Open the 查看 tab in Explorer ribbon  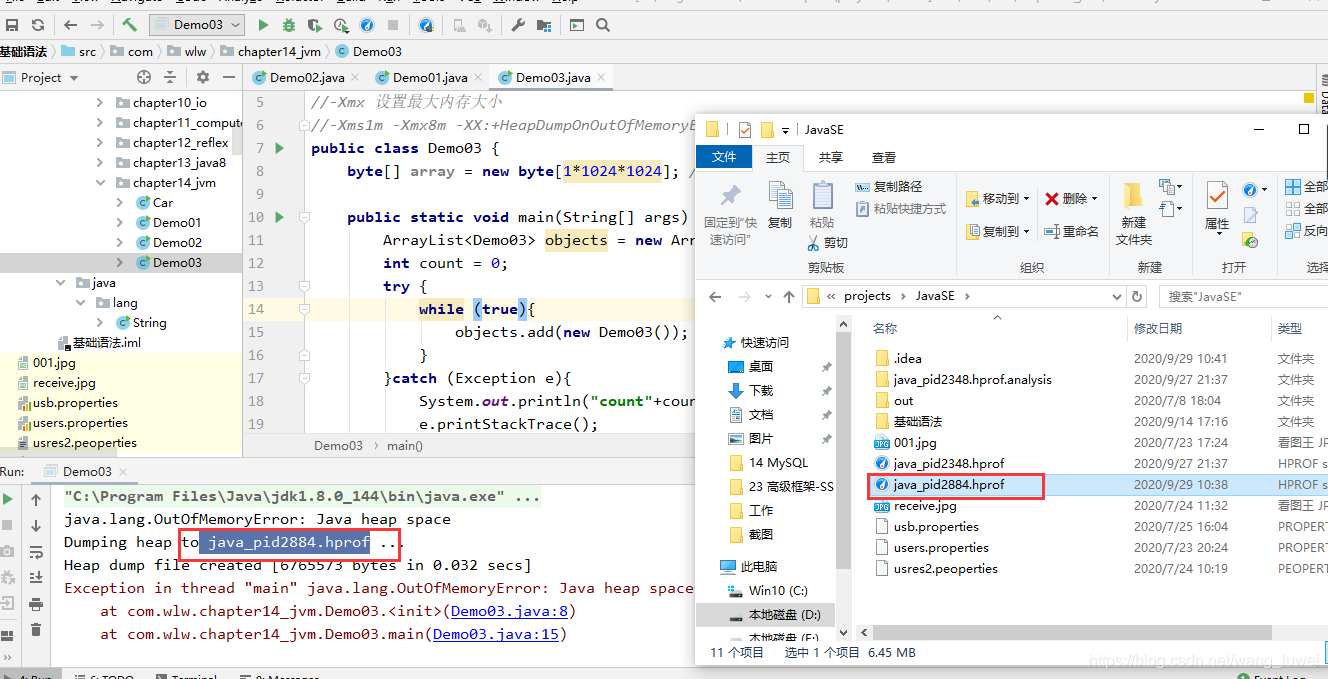[x=883, y=157]
